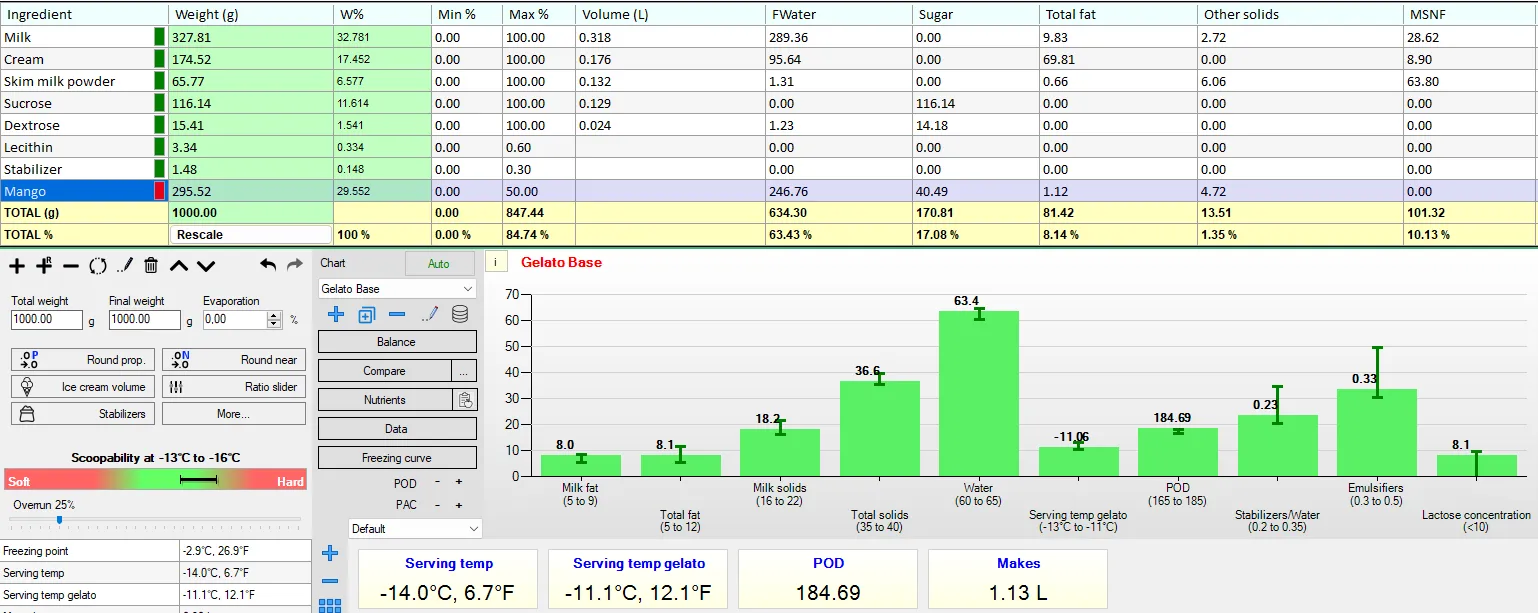Viewport: 1538px width, 613px height.
Task: Open the Default dropdown below PAC
Action: (415, 528)
